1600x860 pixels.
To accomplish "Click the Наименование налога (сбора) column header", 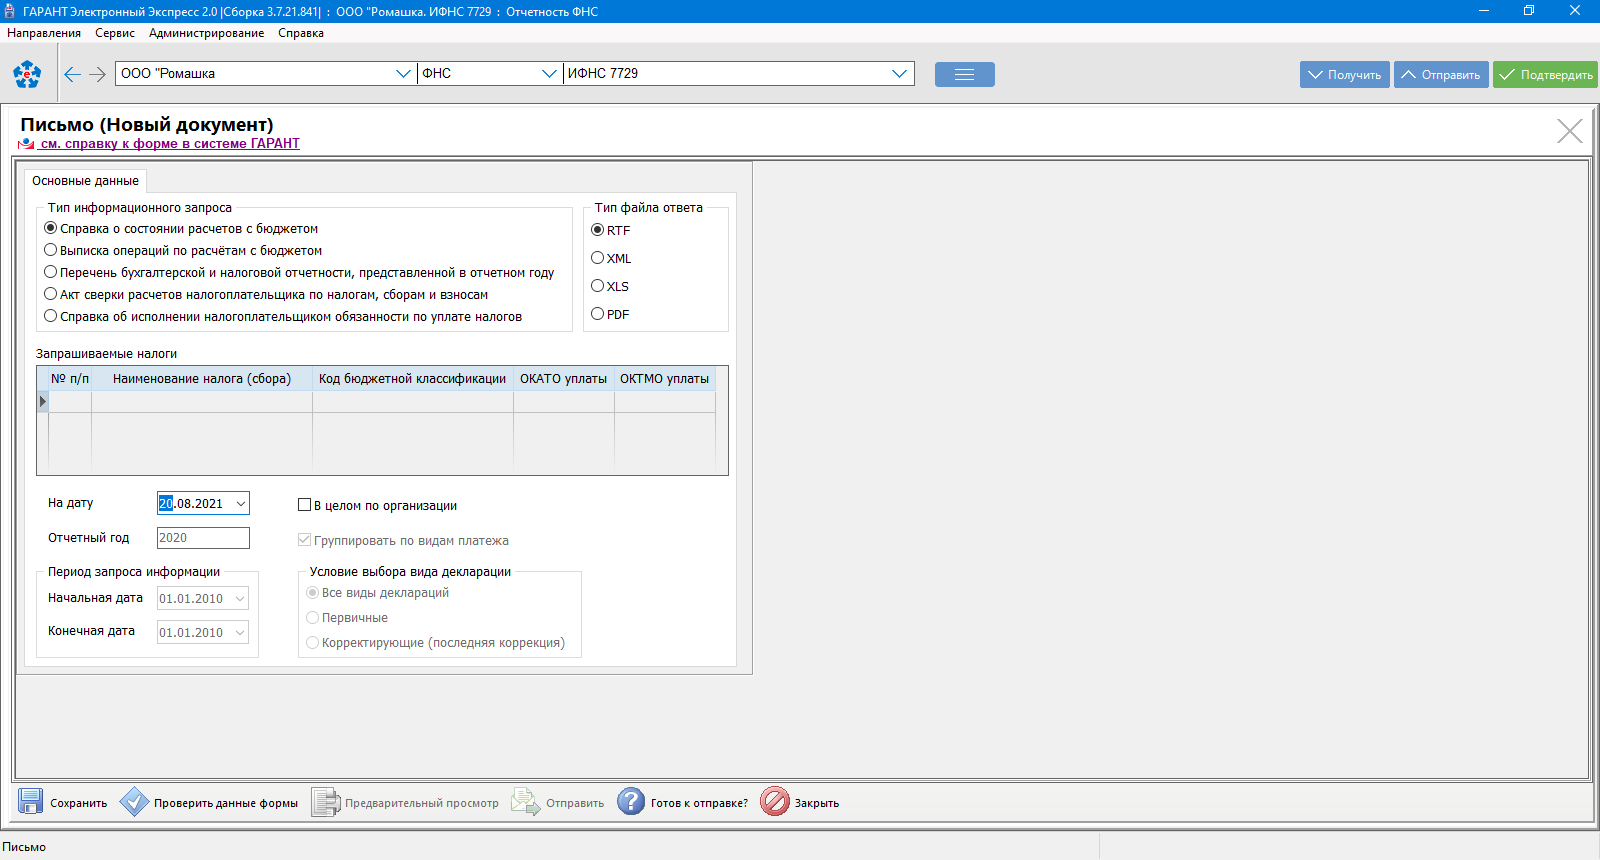I will (202, 379).
